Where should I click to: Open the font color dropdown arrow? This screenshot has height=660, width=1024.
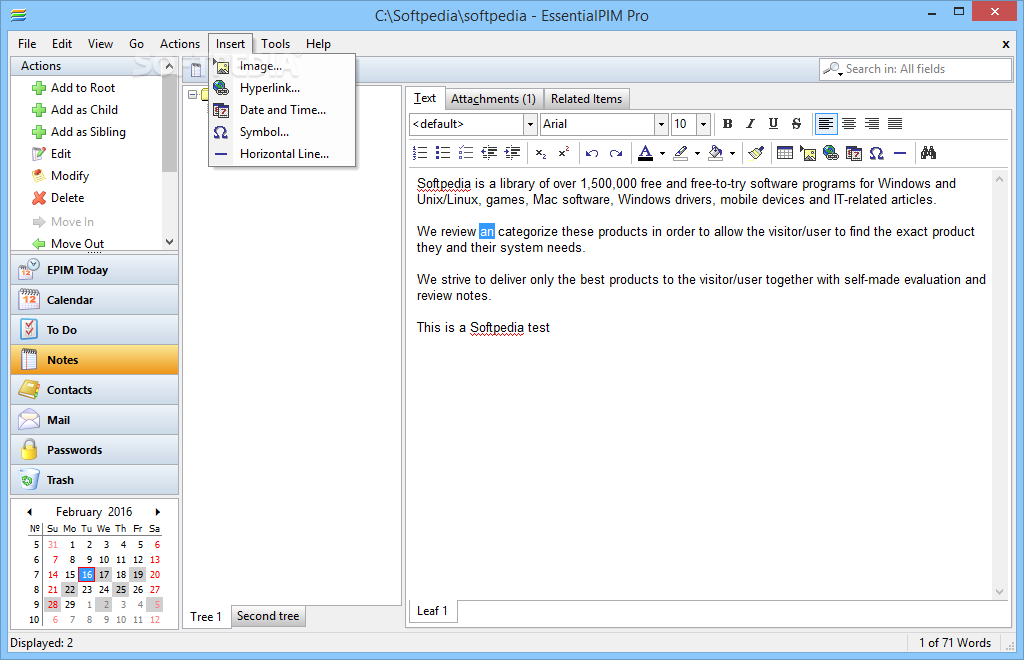(x=662, y=153)
